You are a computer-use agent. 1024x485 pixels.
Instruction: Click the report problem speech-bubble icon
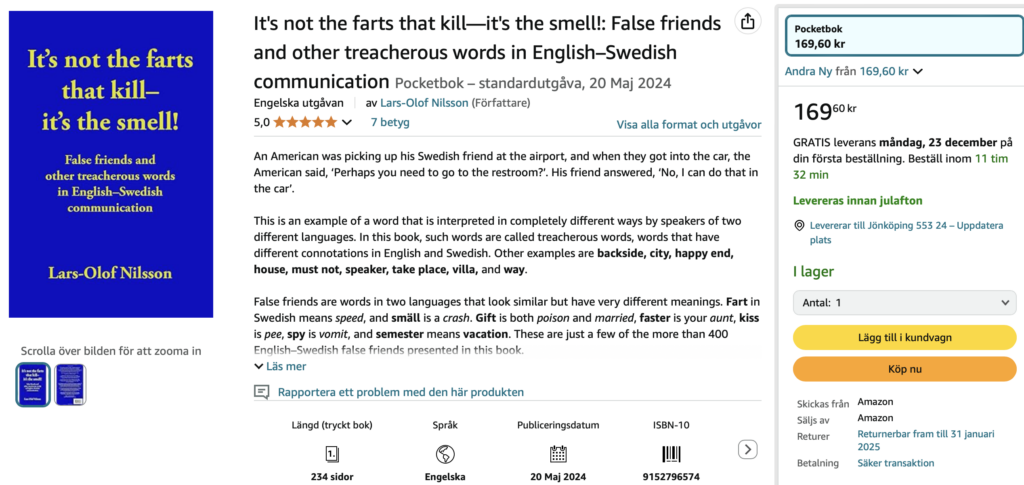pyautogui.click(x=262, y=392)
